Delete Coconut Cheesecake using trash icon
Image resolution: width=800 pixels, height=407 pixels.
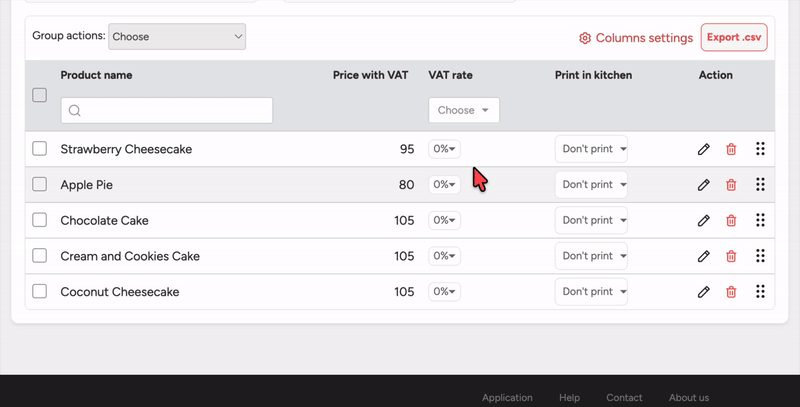pyautogui.click(x=731, y=292)
